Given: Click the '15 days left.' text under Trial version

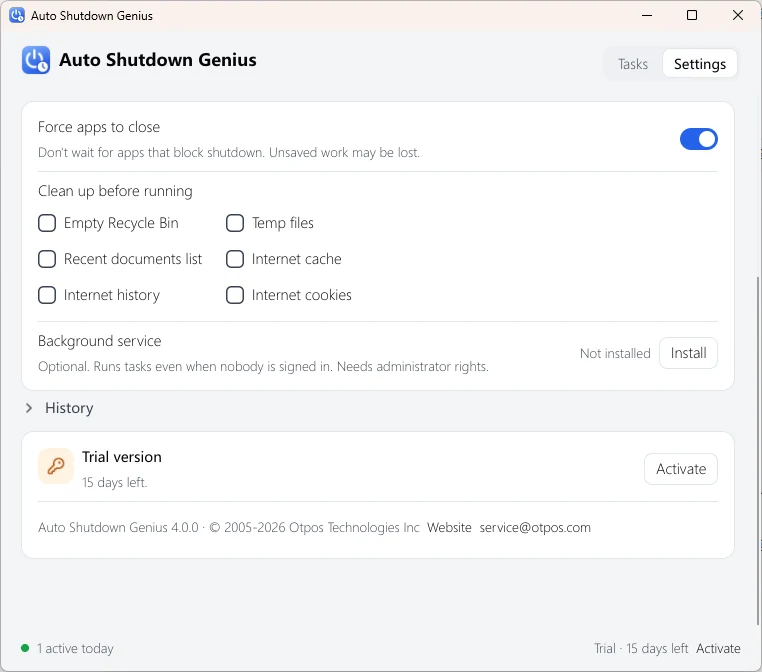Looking at the screenshot, I should click(114, 482).
